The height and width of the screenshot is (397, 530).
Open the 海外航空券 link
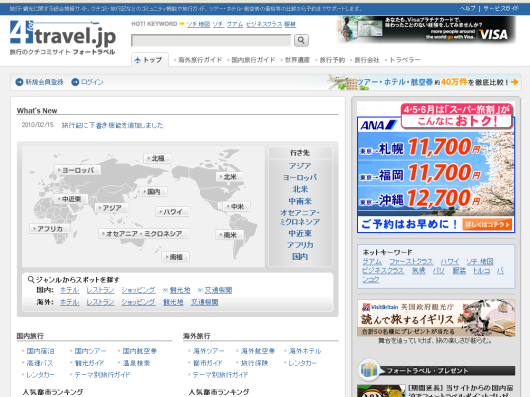tap(258, 351)
